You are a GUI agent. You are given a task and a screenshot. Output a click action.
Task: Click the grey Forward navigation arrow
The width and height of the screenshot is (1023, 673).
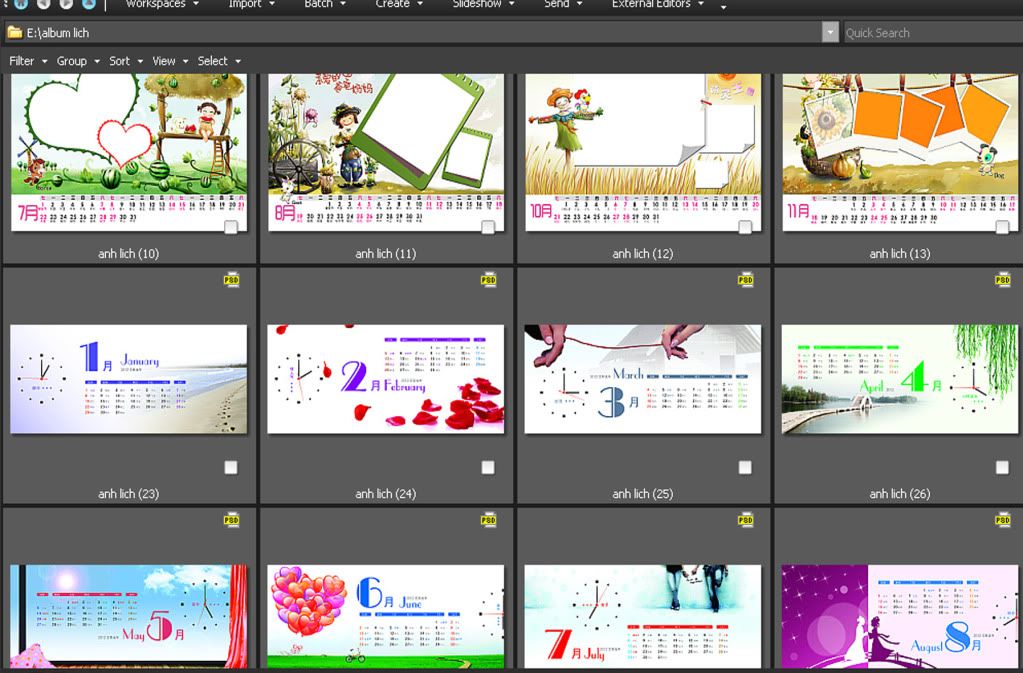(x=66, y=3)
